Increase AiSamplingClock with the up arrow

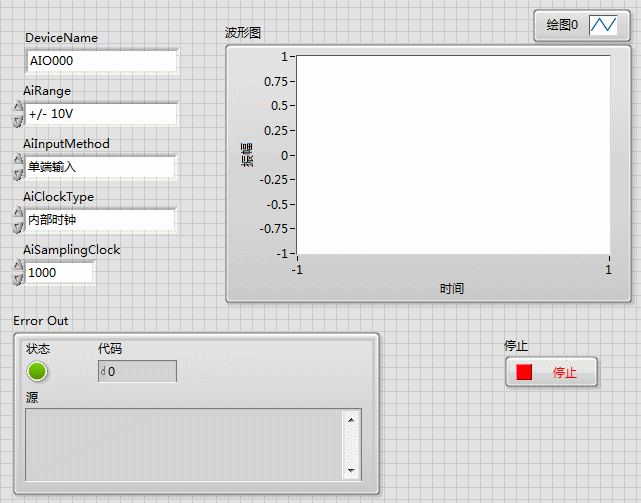[16, 267]
